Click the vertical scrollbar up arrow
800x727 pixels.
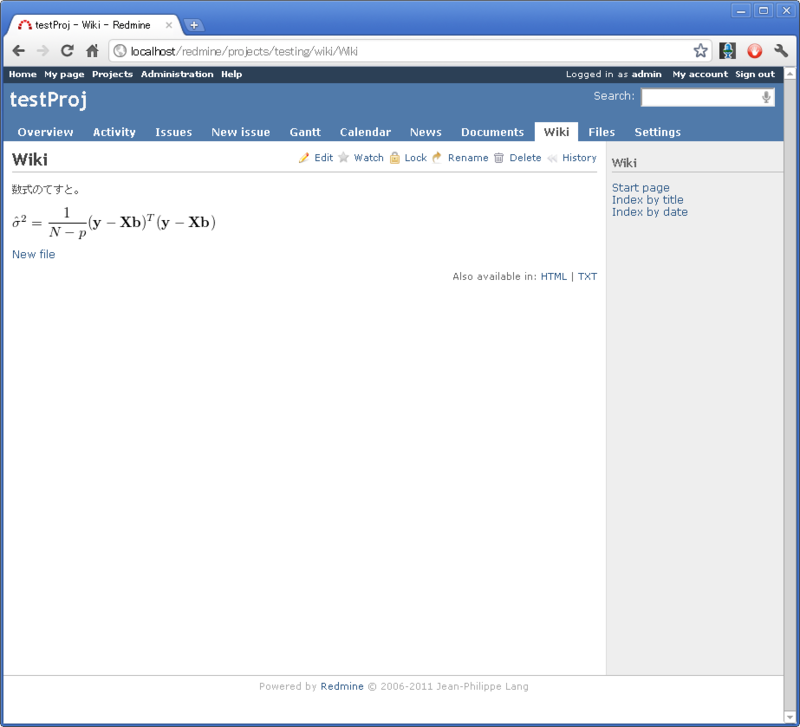click(x=789, y=74)
